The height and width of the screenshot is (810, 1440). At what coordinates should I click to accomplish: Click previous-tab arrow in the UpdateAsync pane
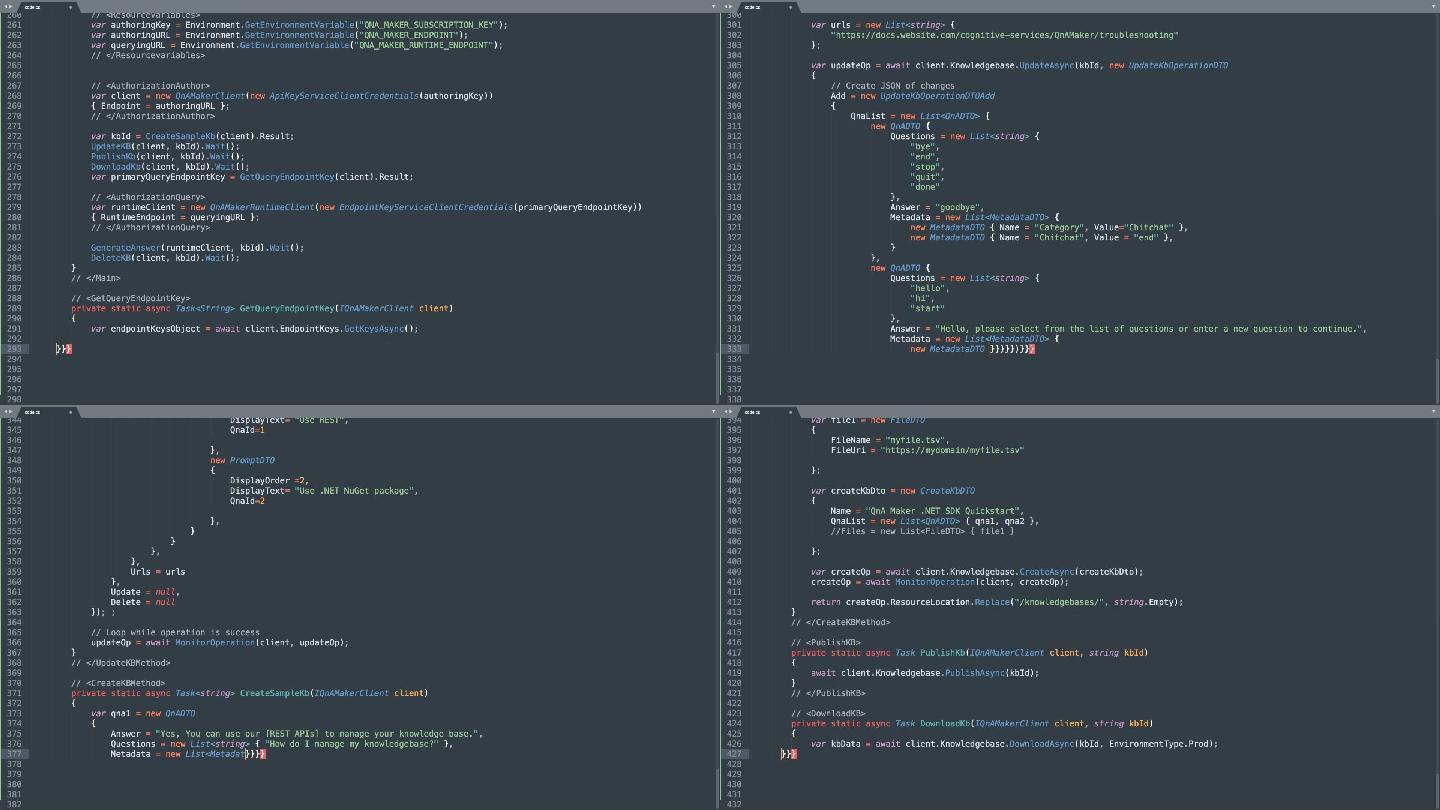point(726,6)
